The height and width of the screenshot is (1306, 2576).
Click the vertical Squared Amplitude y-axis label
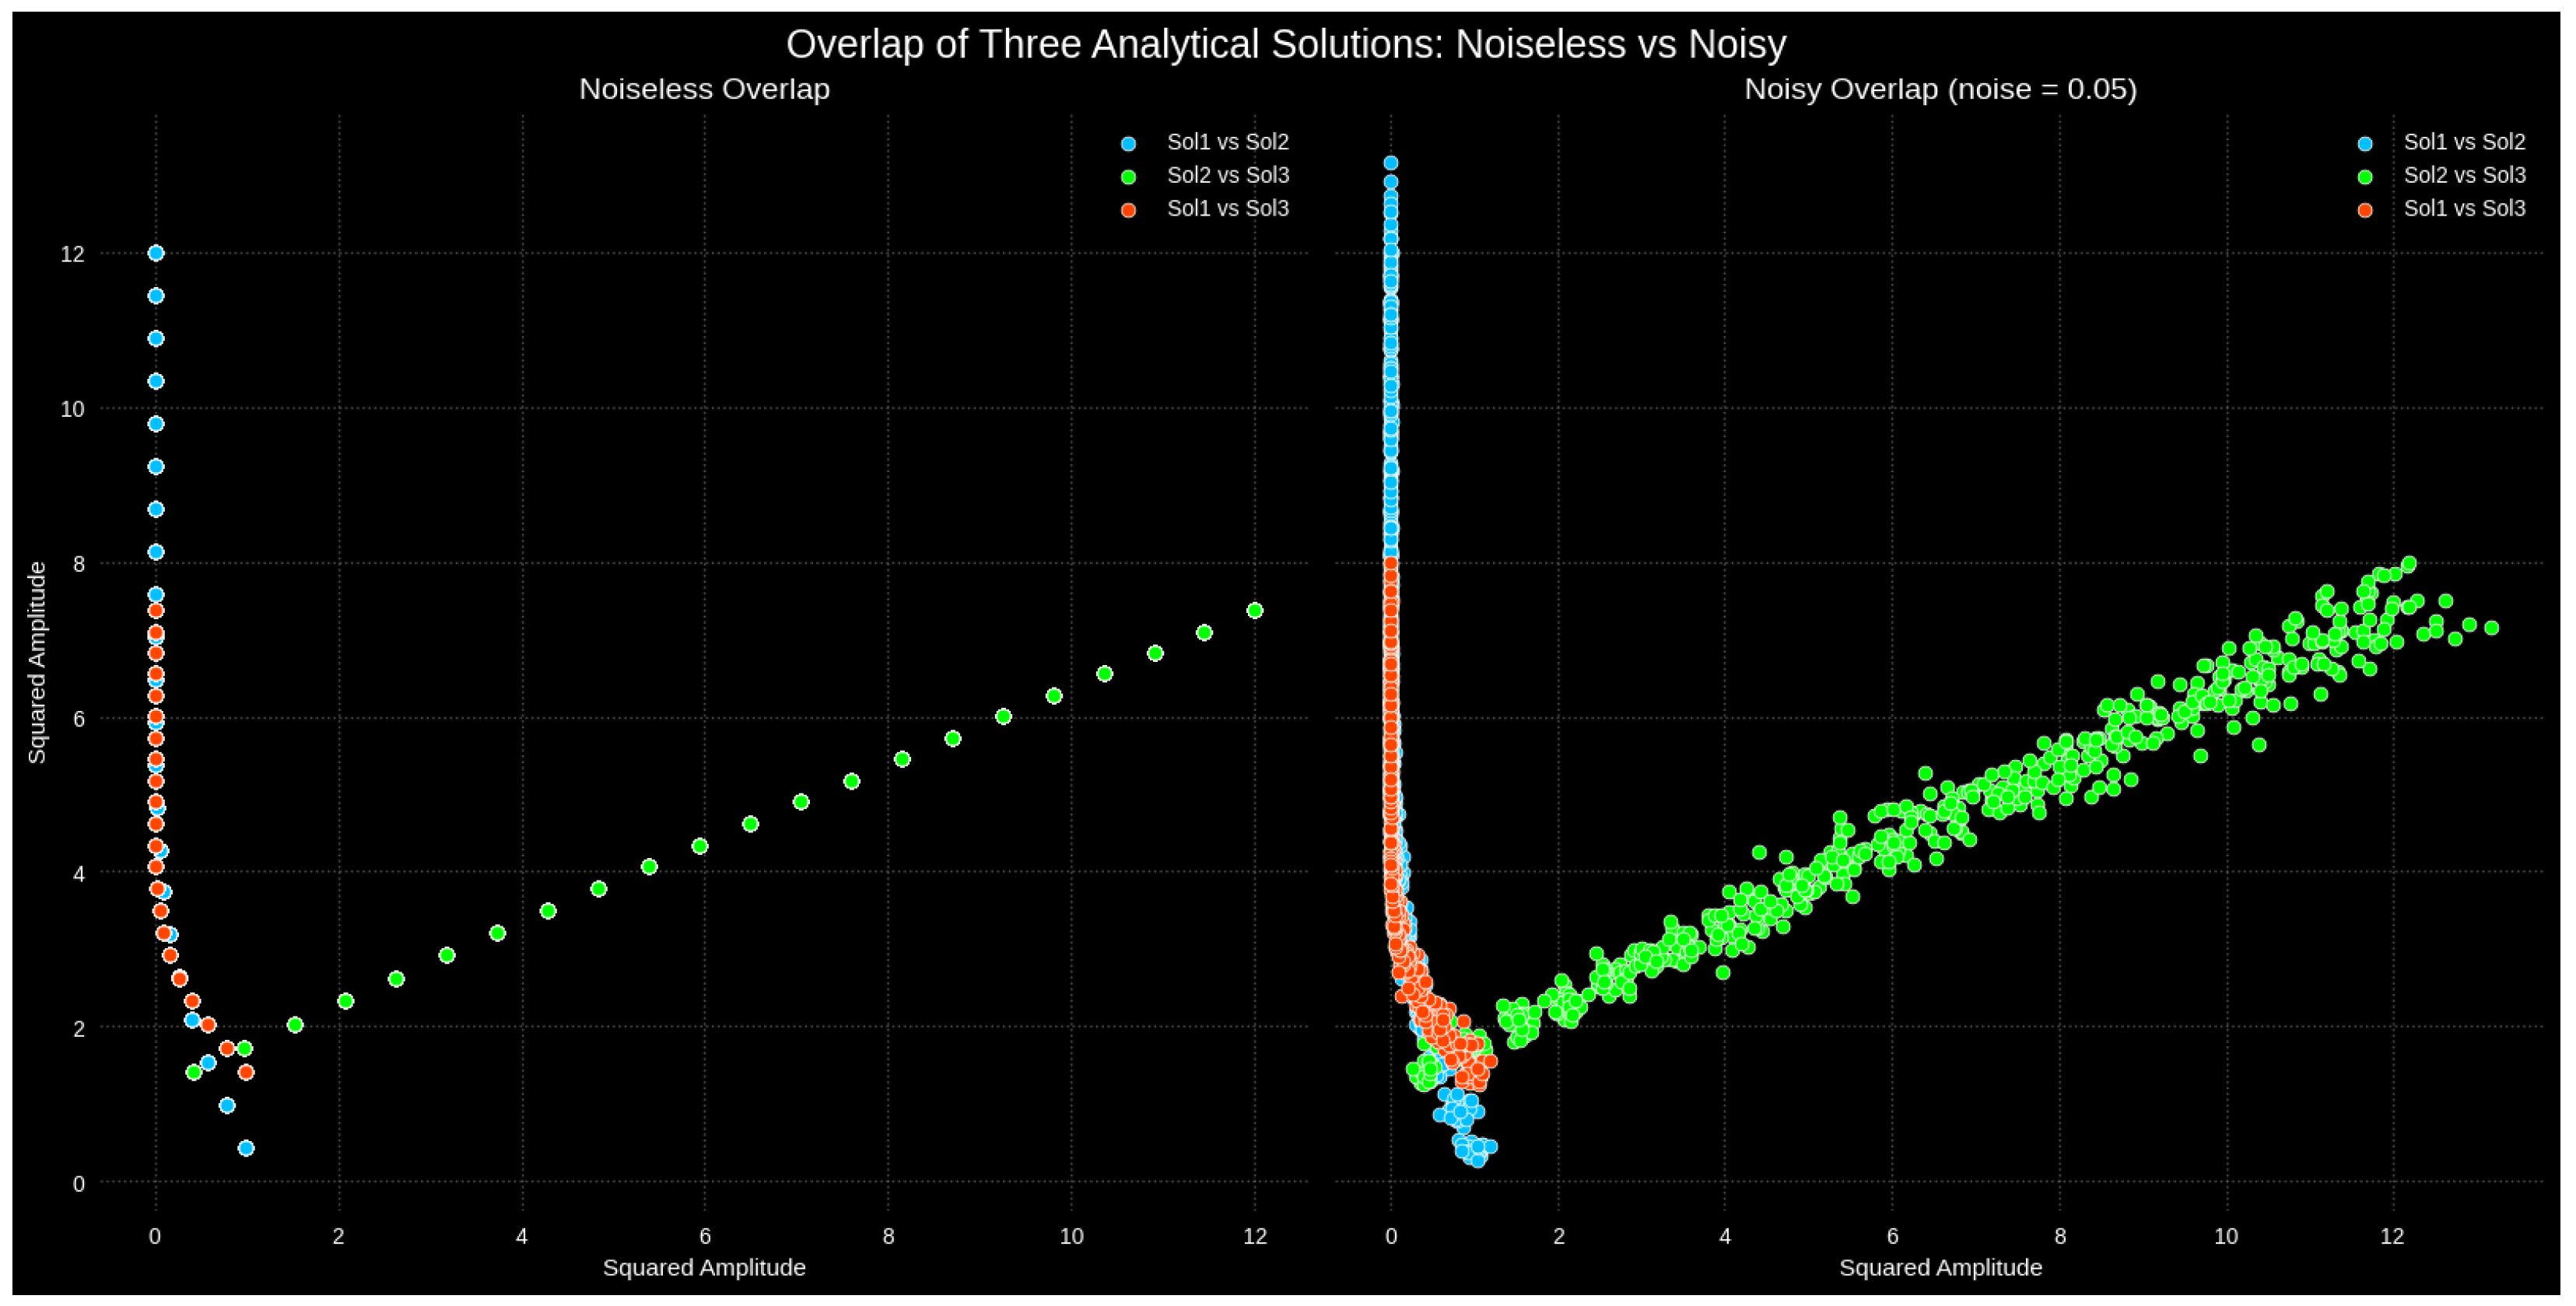tap(37, 662)
